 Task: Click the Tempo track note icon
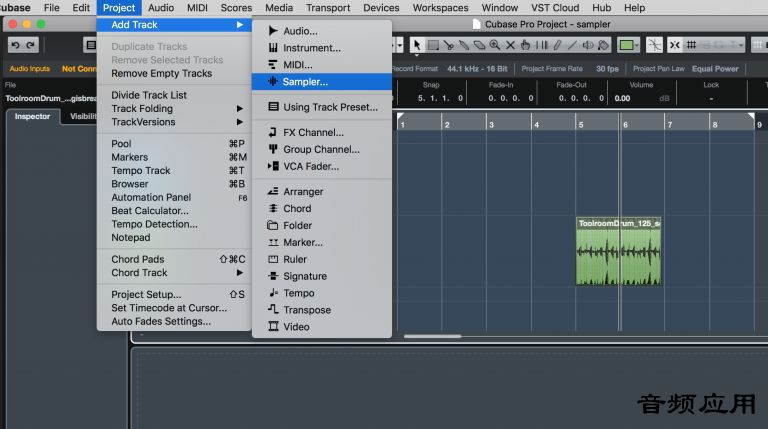click(x=273, y=293)
